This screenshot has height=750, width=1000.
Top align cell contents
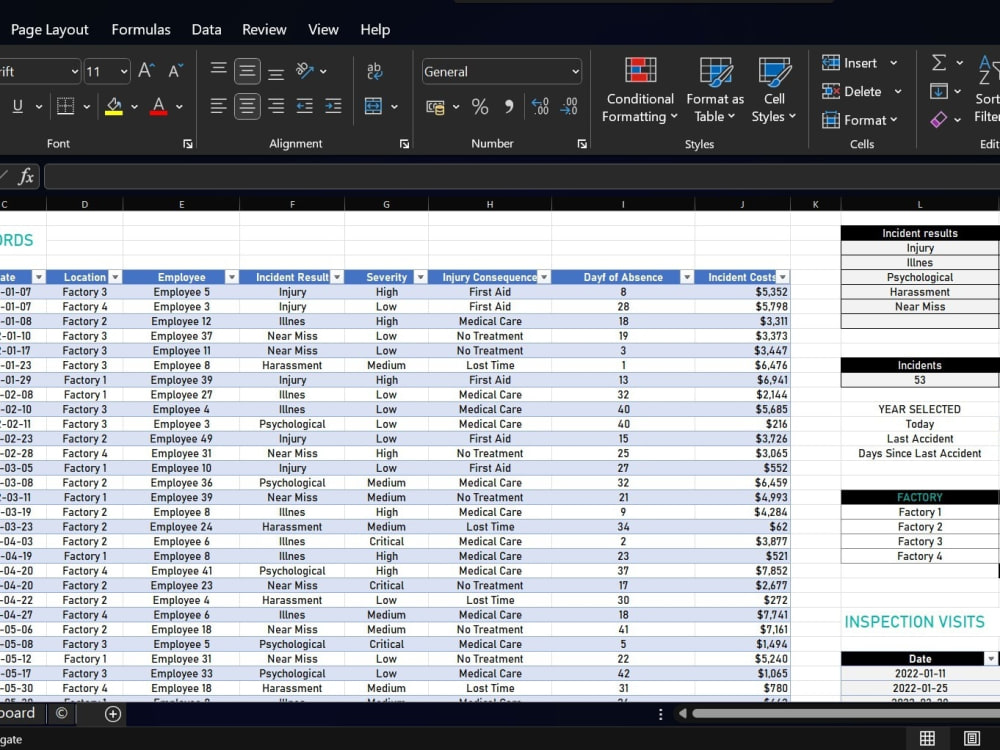(x=219, y=71)
